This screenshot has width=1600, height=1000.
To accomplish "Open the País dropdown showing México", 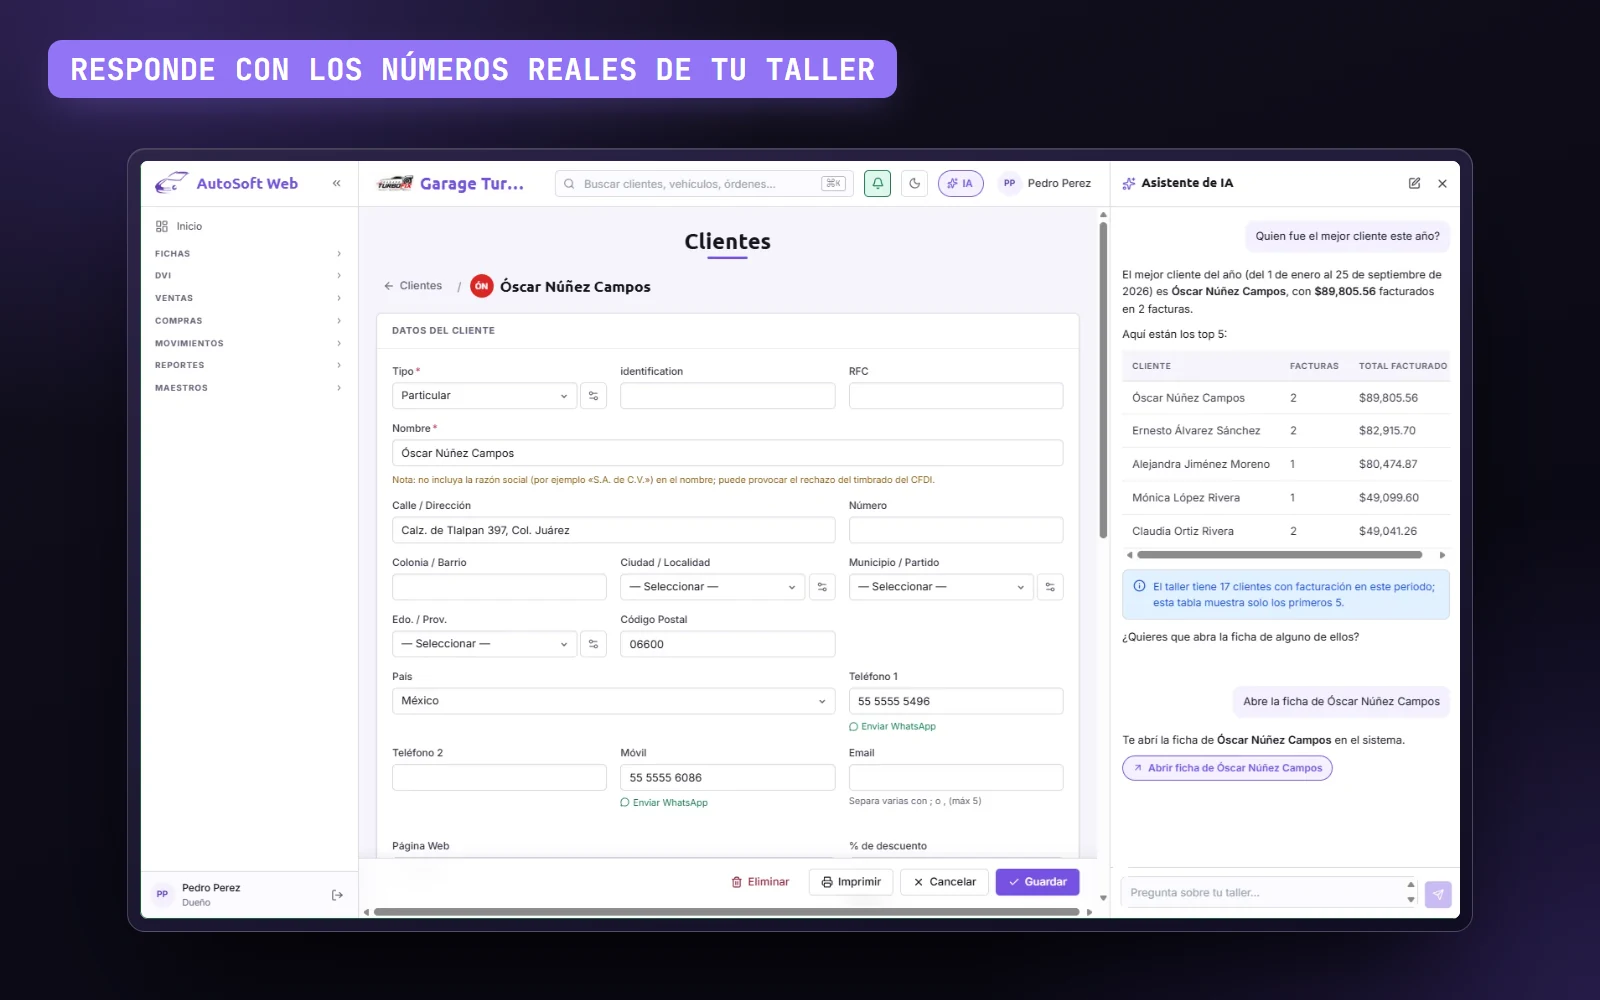I will 613,701.
